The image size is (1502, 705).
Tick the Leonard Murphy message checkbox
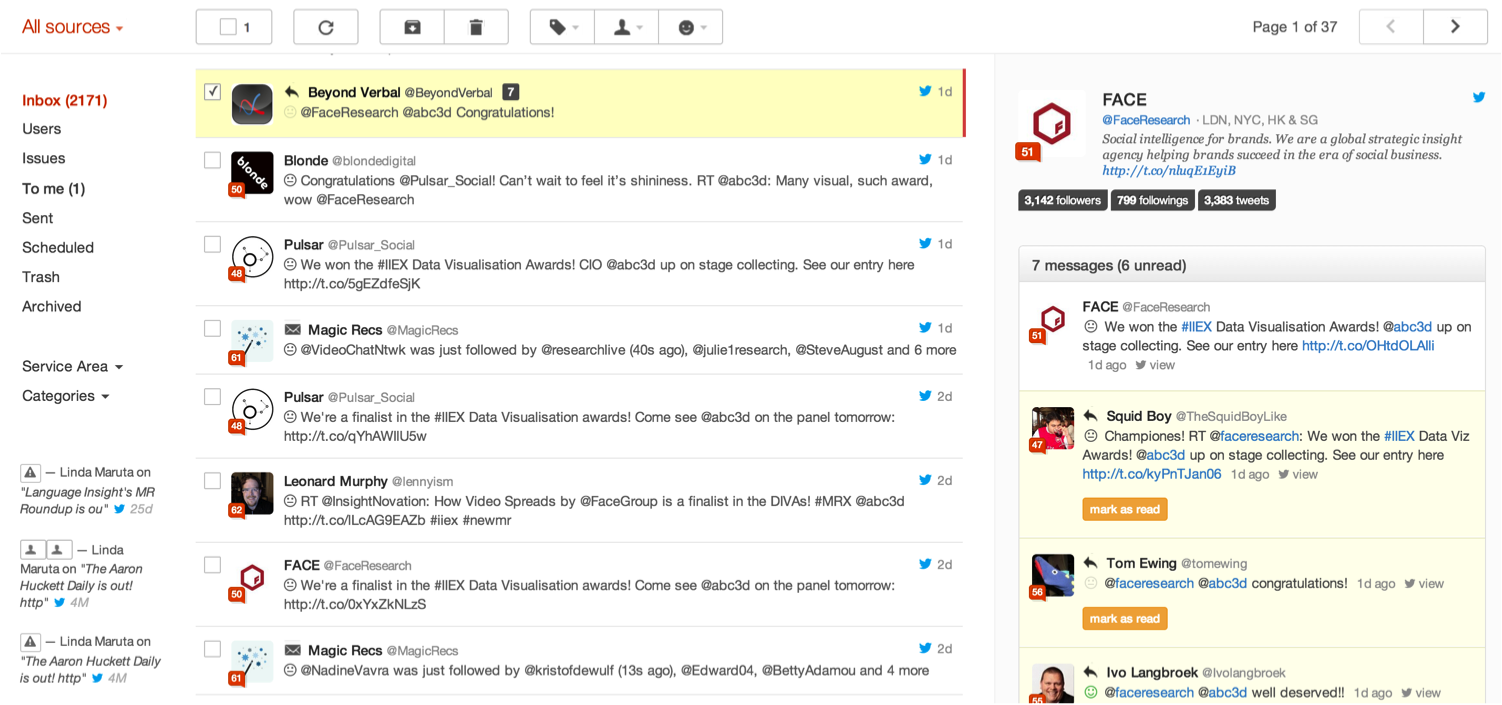click(212, 481)
